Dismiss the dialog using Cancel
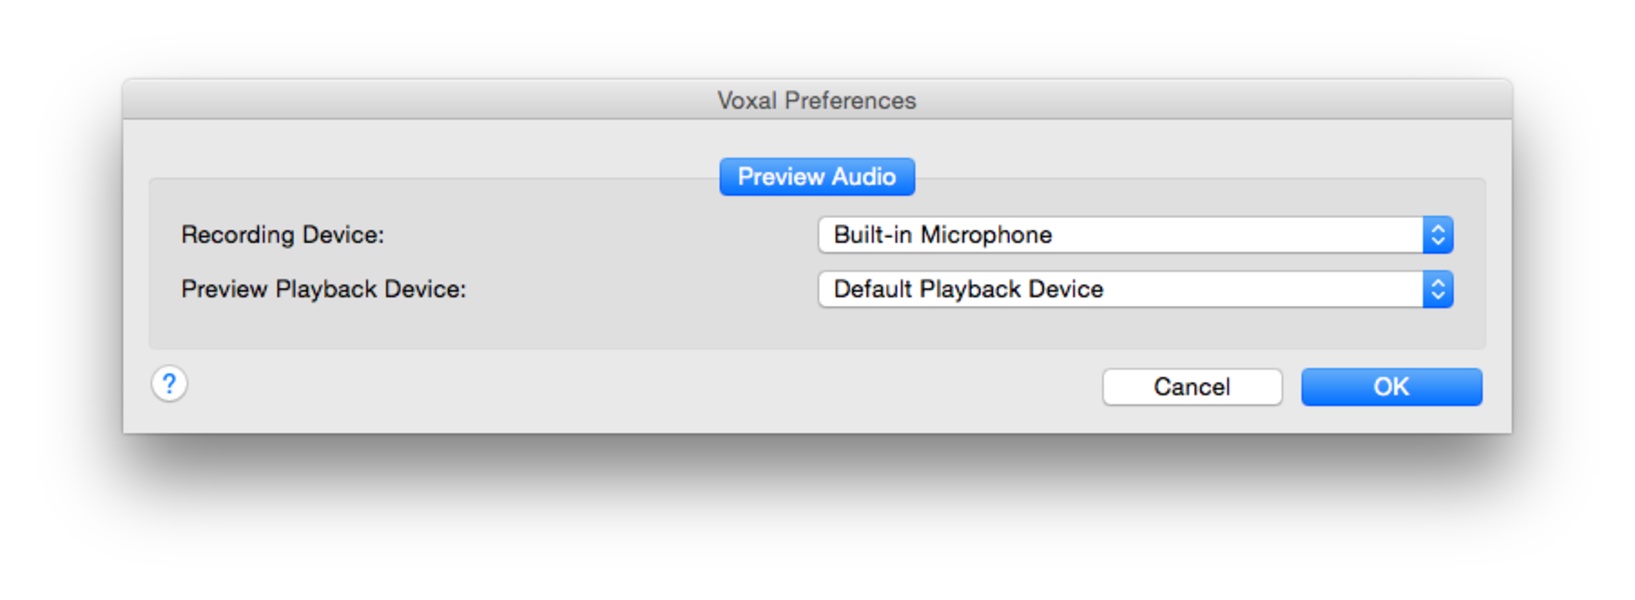 pos(1191,387)
